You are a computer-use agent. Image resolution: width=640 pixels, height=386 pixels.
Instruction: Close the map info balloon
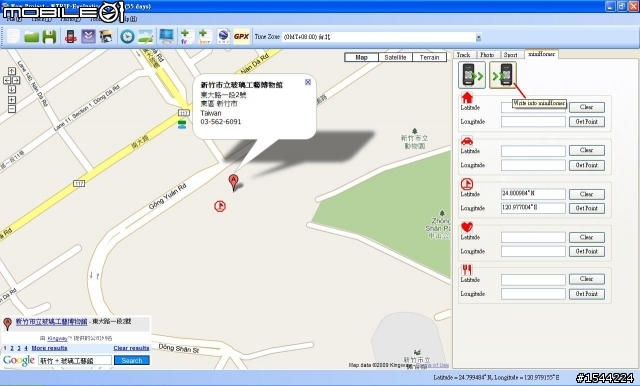308,82
